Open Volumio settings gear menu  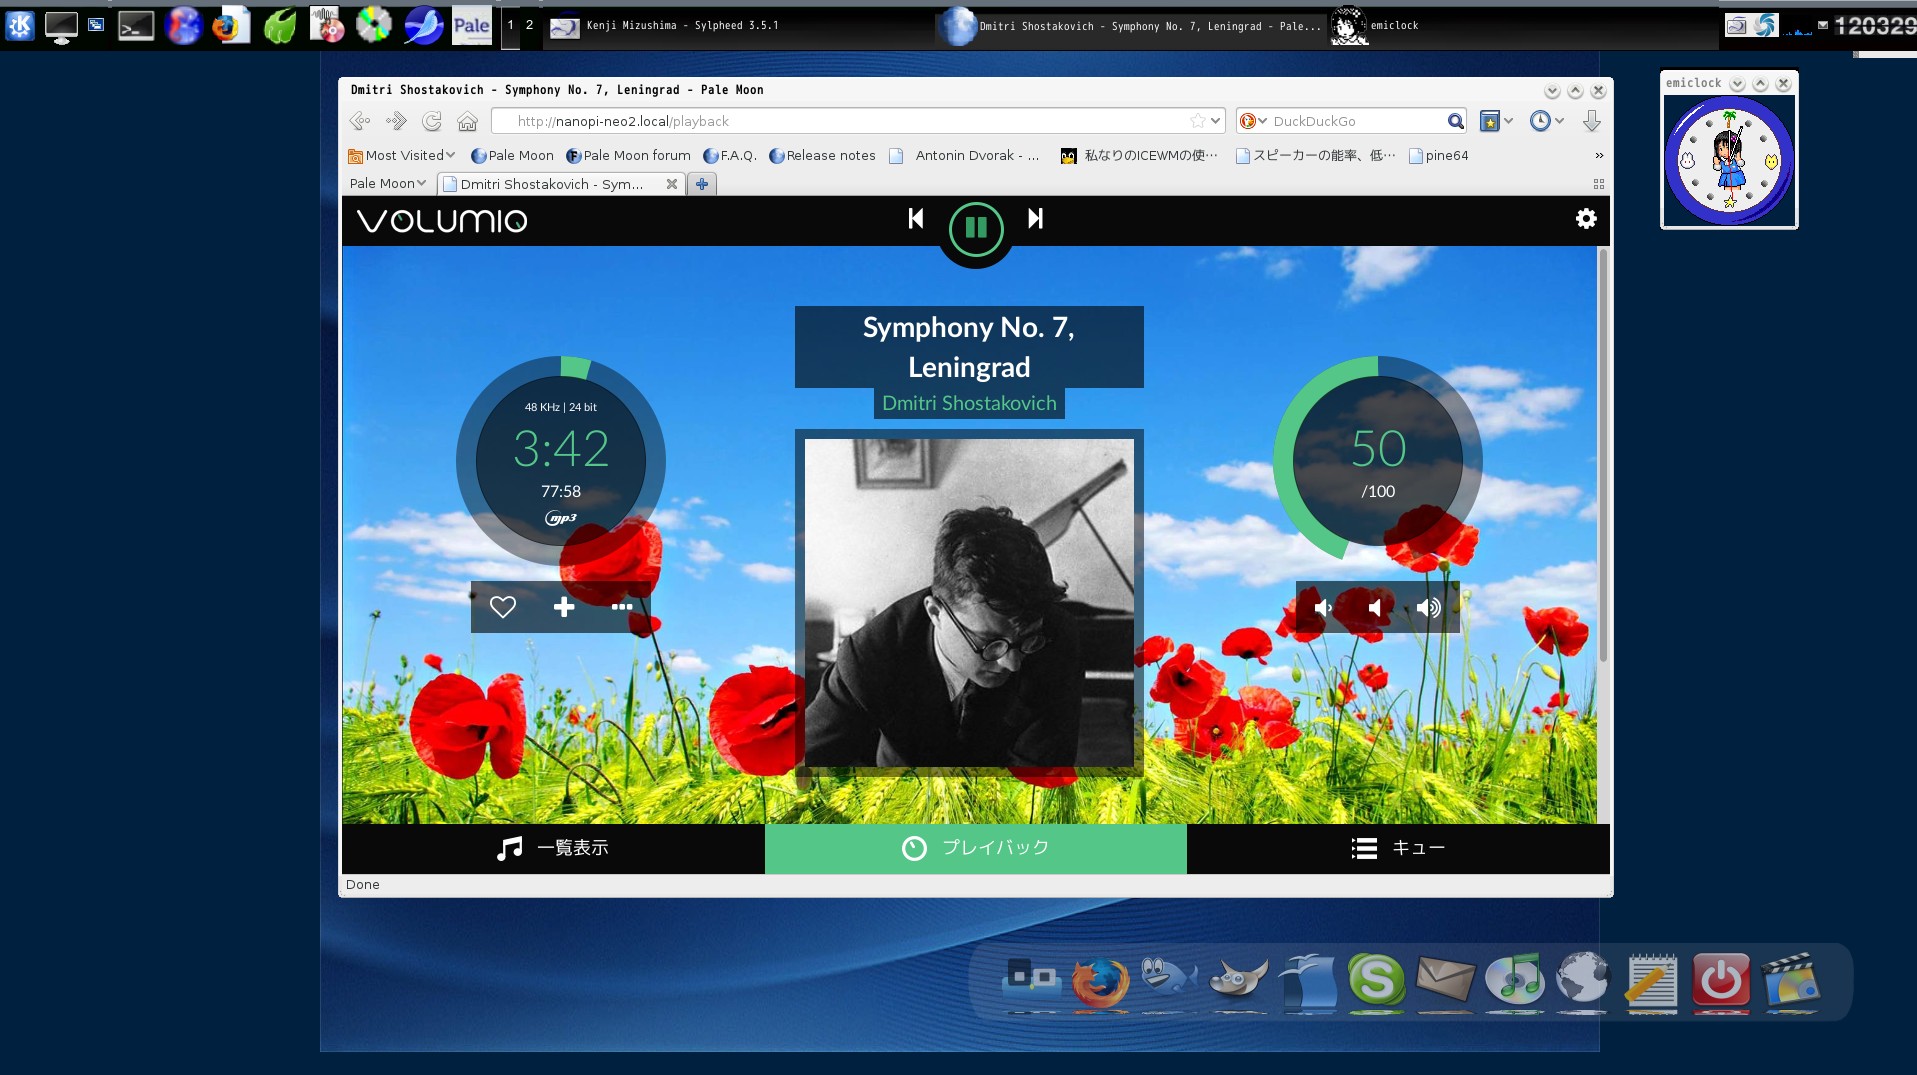(1585, 219)
